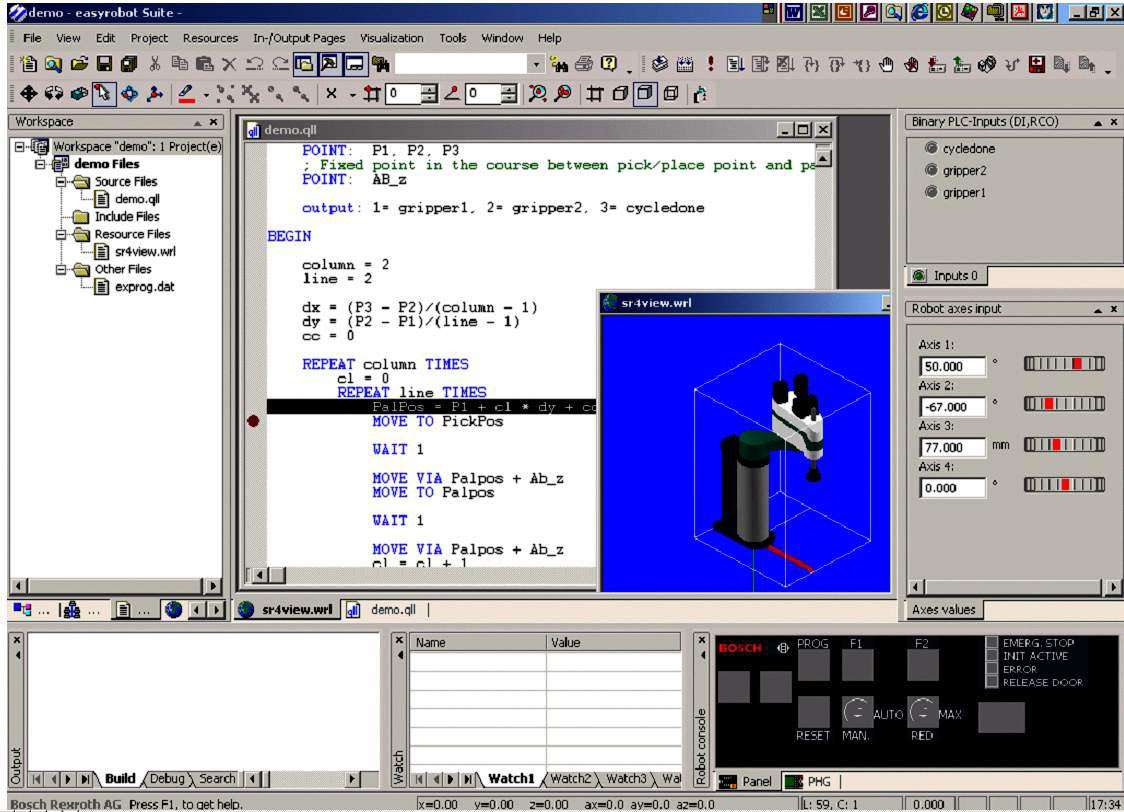The width and height of the screenshot is (1124, 812).
Task: Click the Axis 1 value field
Action: coord(952,366)
